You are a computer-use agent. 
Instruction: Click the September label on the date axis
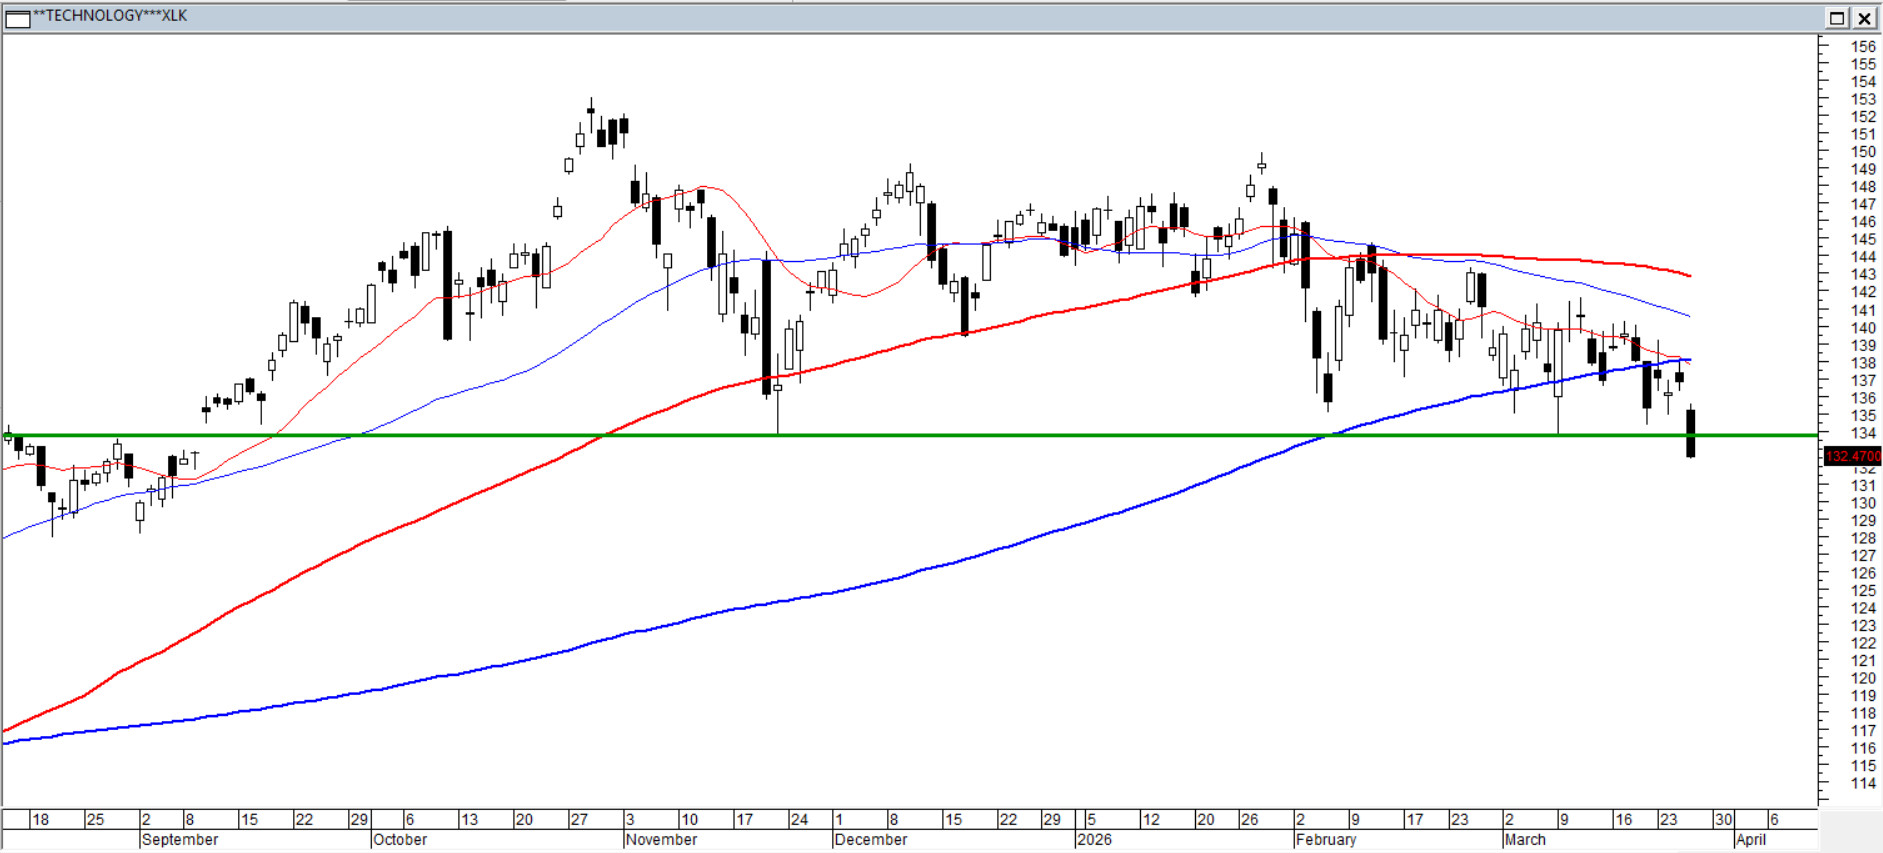(180, 840)
